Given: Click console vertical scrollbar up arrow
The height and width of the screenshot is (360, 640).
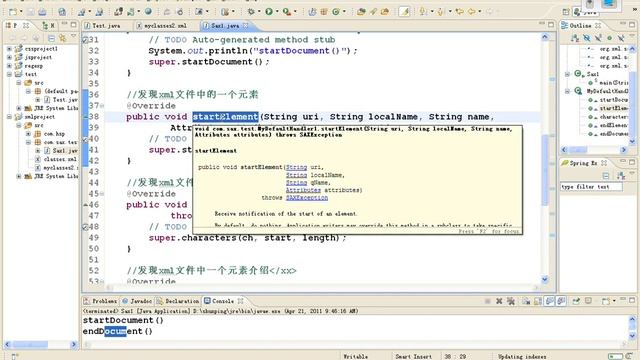Looking at the screenshot, I should [x=632, y=320].
